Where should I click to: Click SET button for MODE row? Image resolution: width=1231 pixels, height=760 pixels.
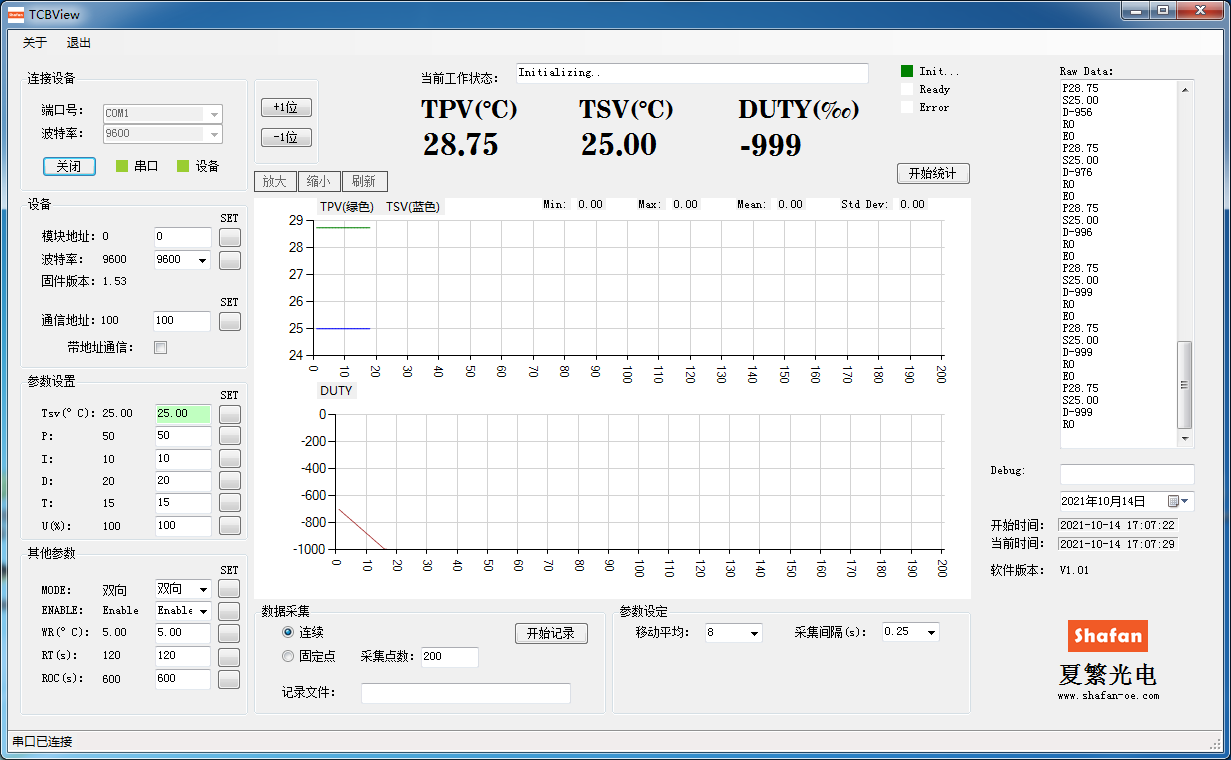230,589
